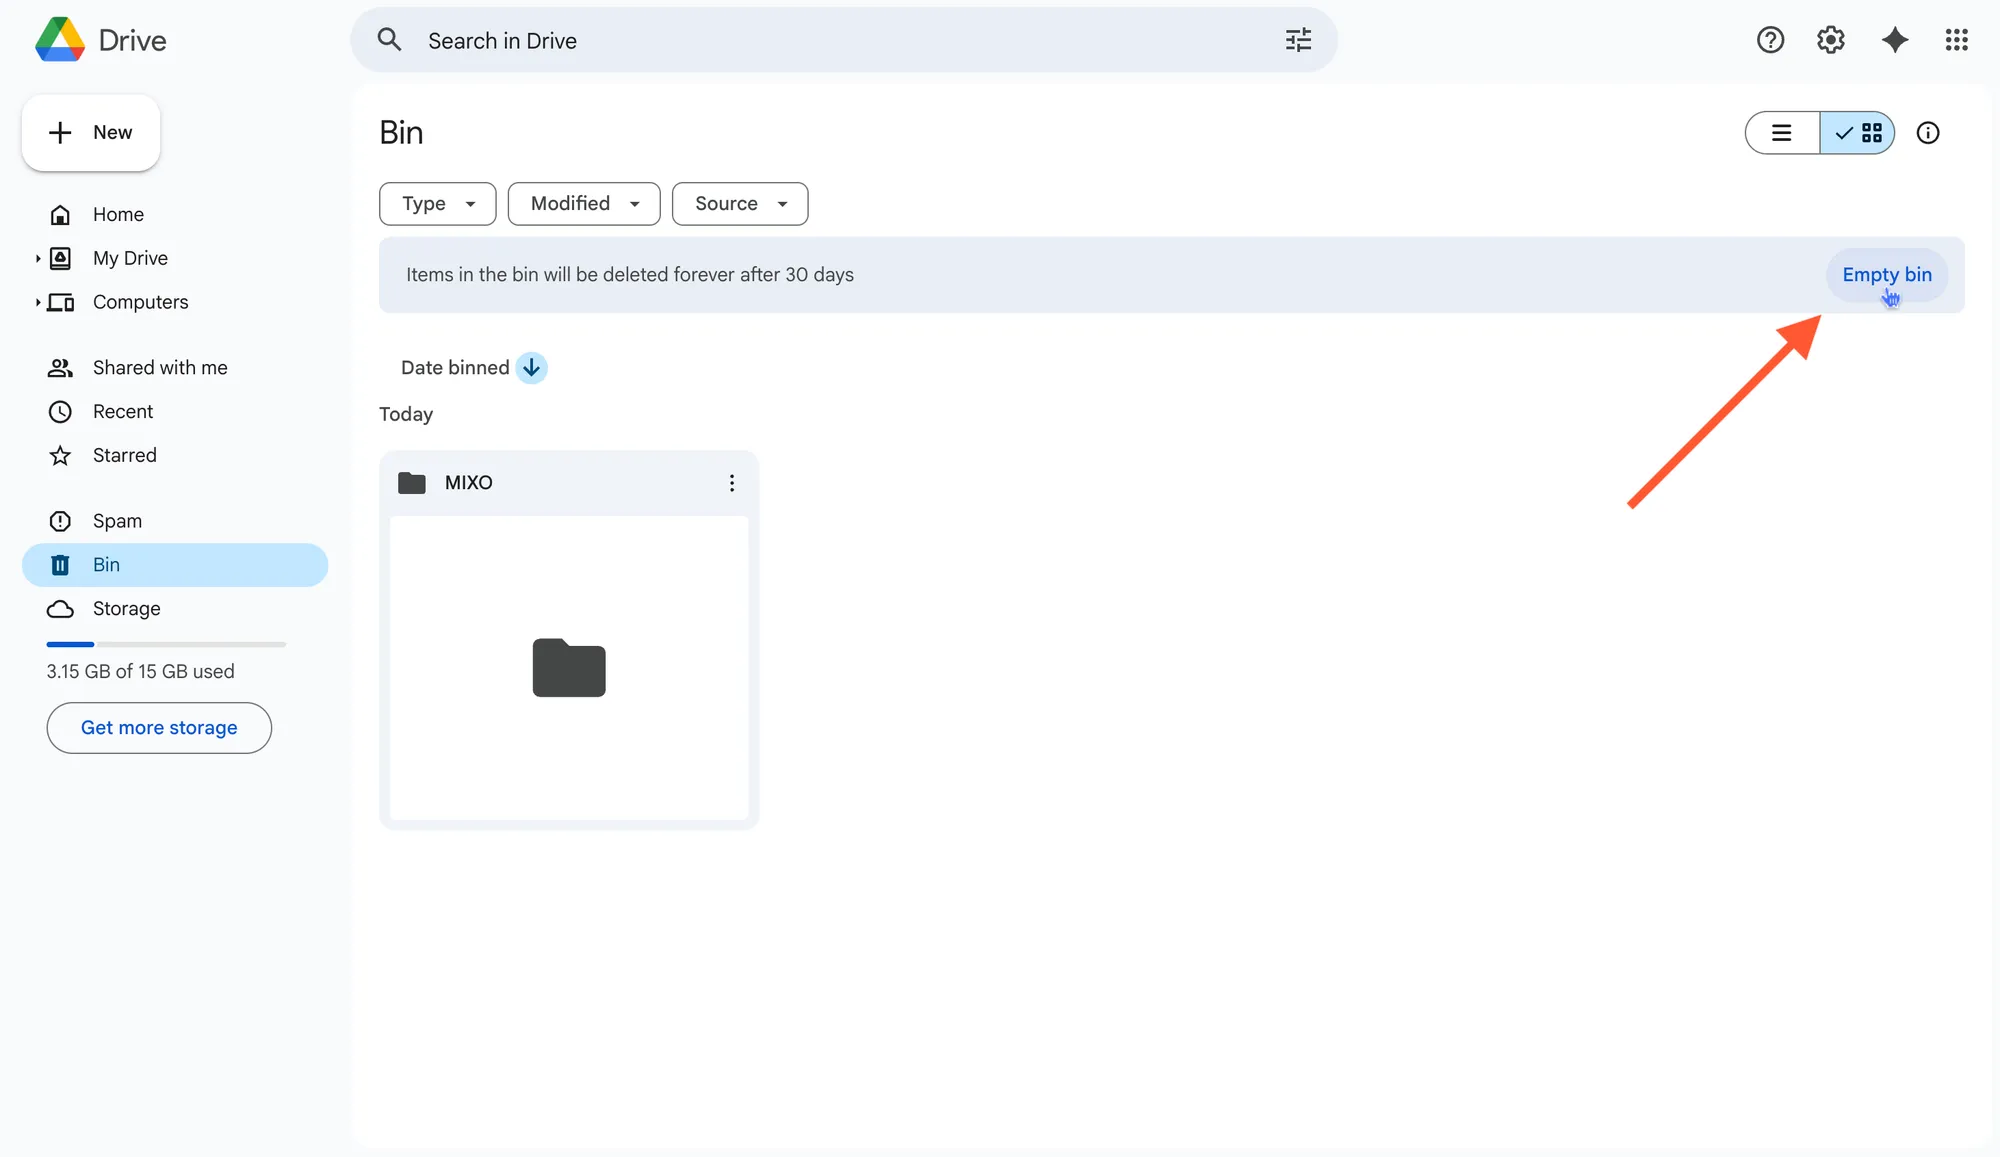The height and width of the screenshot is (1157, 2000).
Task: Click the view details info icon
Action: 1927,133
